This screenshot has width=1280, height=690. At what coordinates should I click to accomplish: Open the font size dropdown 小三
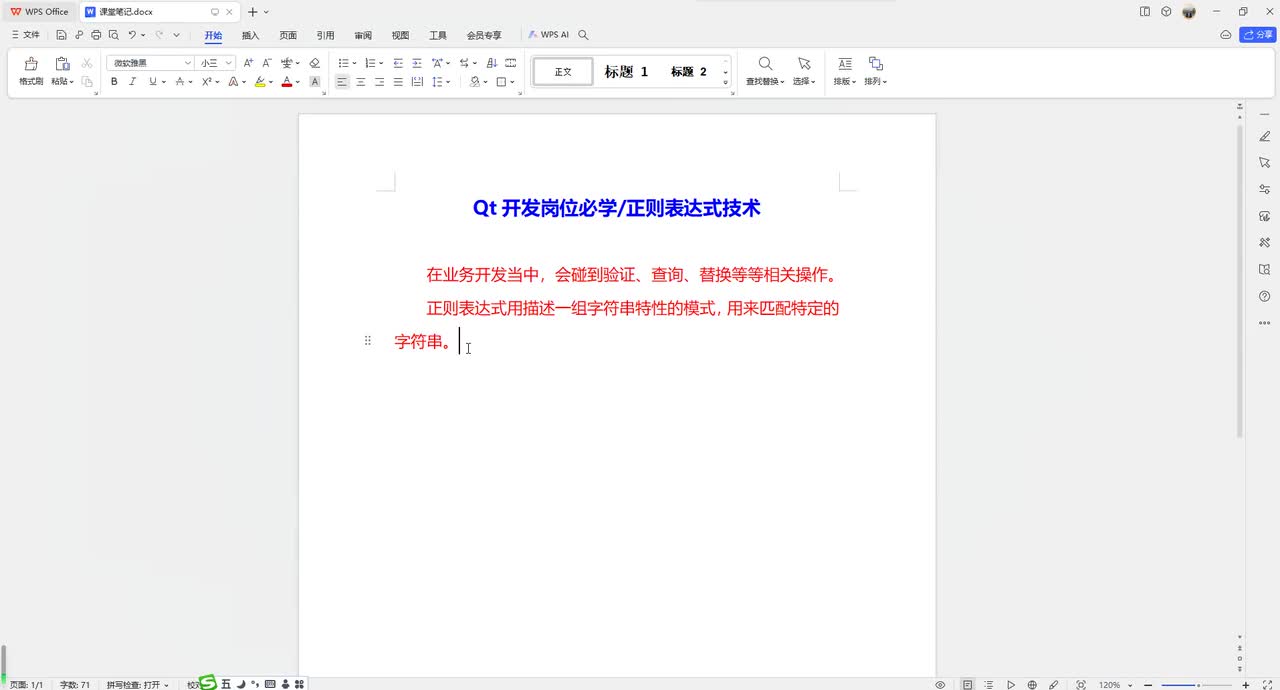(x=229, y=63)
